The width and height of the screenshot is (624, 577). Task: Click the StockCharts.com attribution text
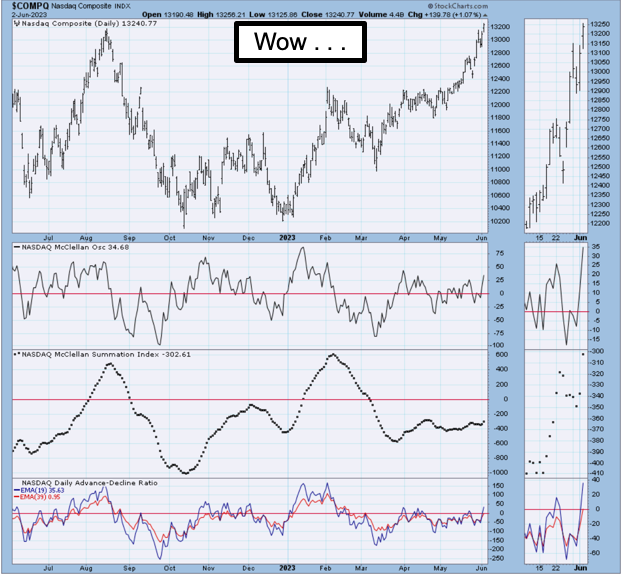pyautogui.click(x=458, y=6)
